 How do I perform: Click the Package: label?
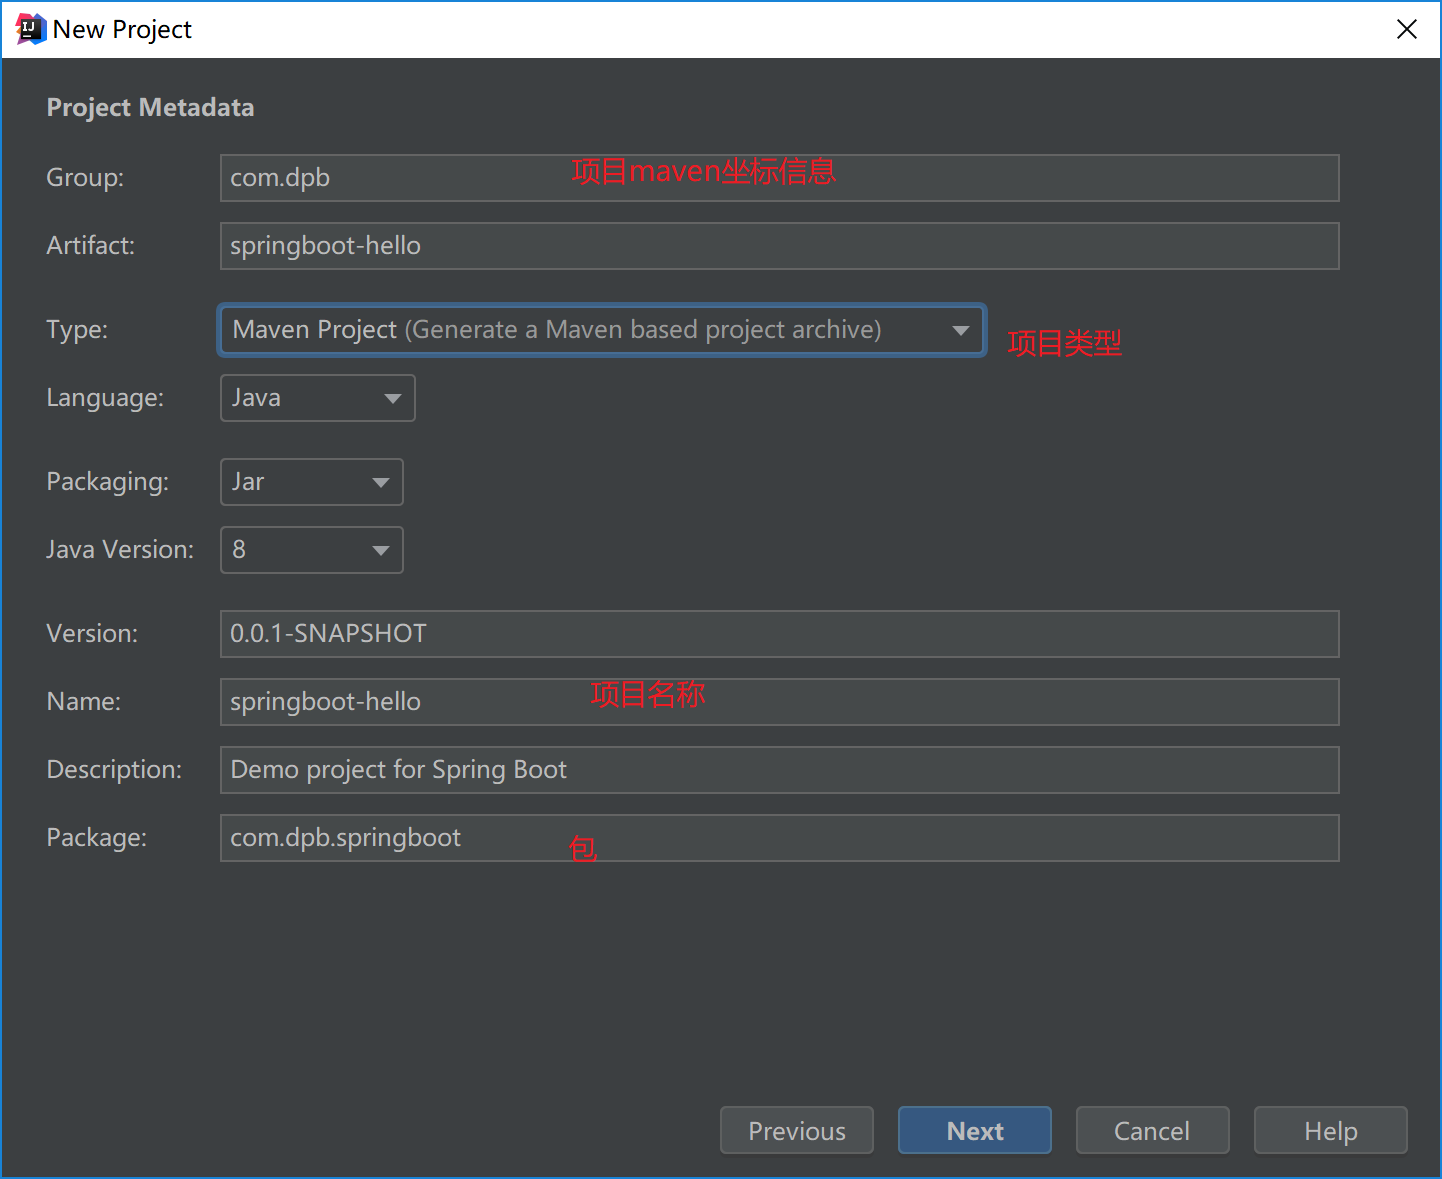coord(96,838)
